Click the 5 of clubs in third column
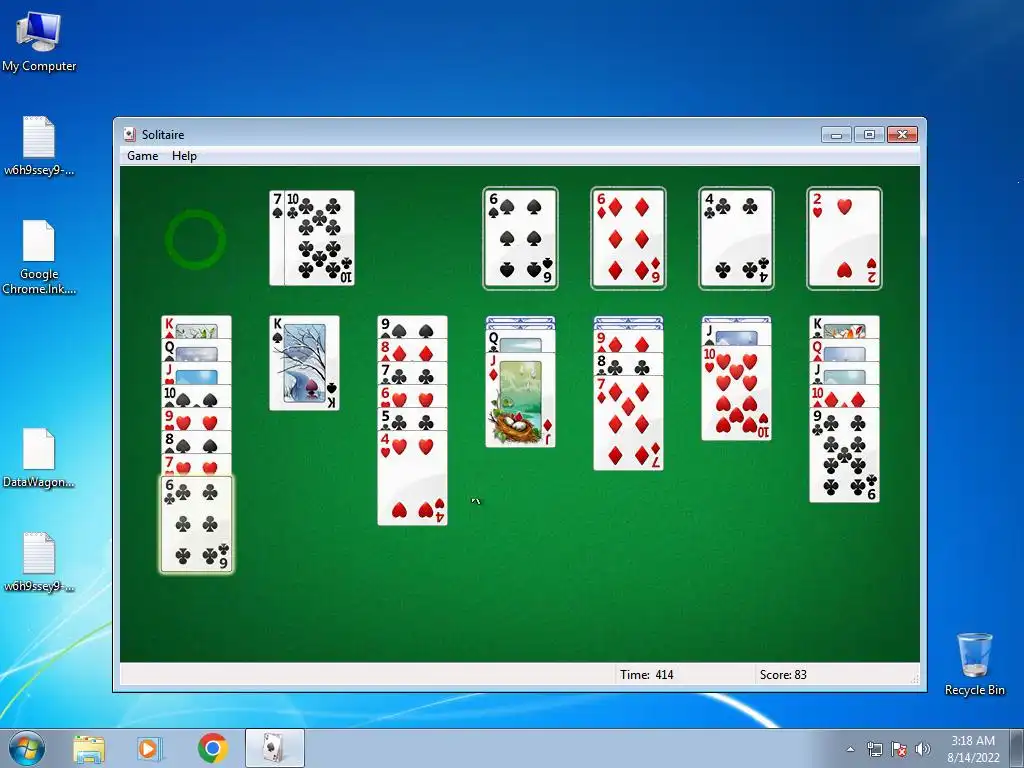Viewport: 1024px width, 768px height. tap(412, 419)
